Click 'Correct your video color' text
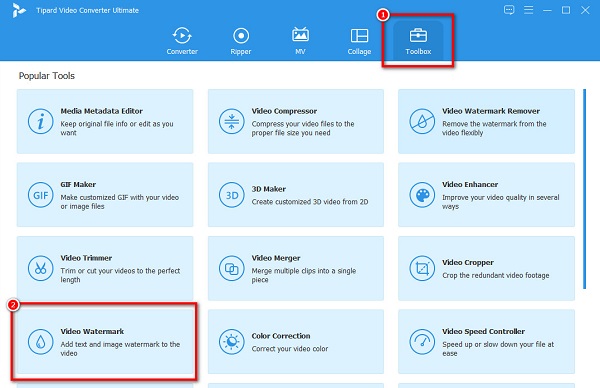The image size is (600, 388). [290, 349]
